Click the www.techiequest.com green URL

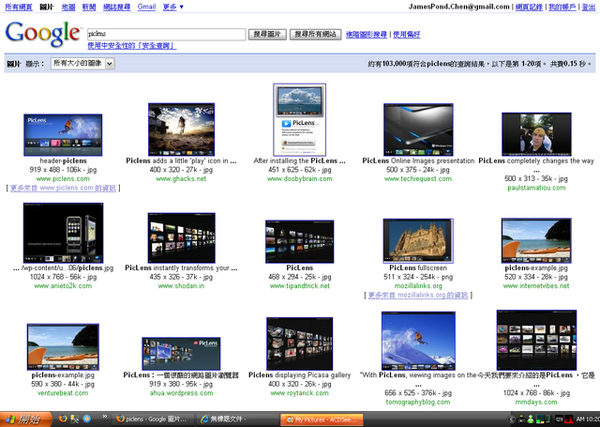point(418,179)
